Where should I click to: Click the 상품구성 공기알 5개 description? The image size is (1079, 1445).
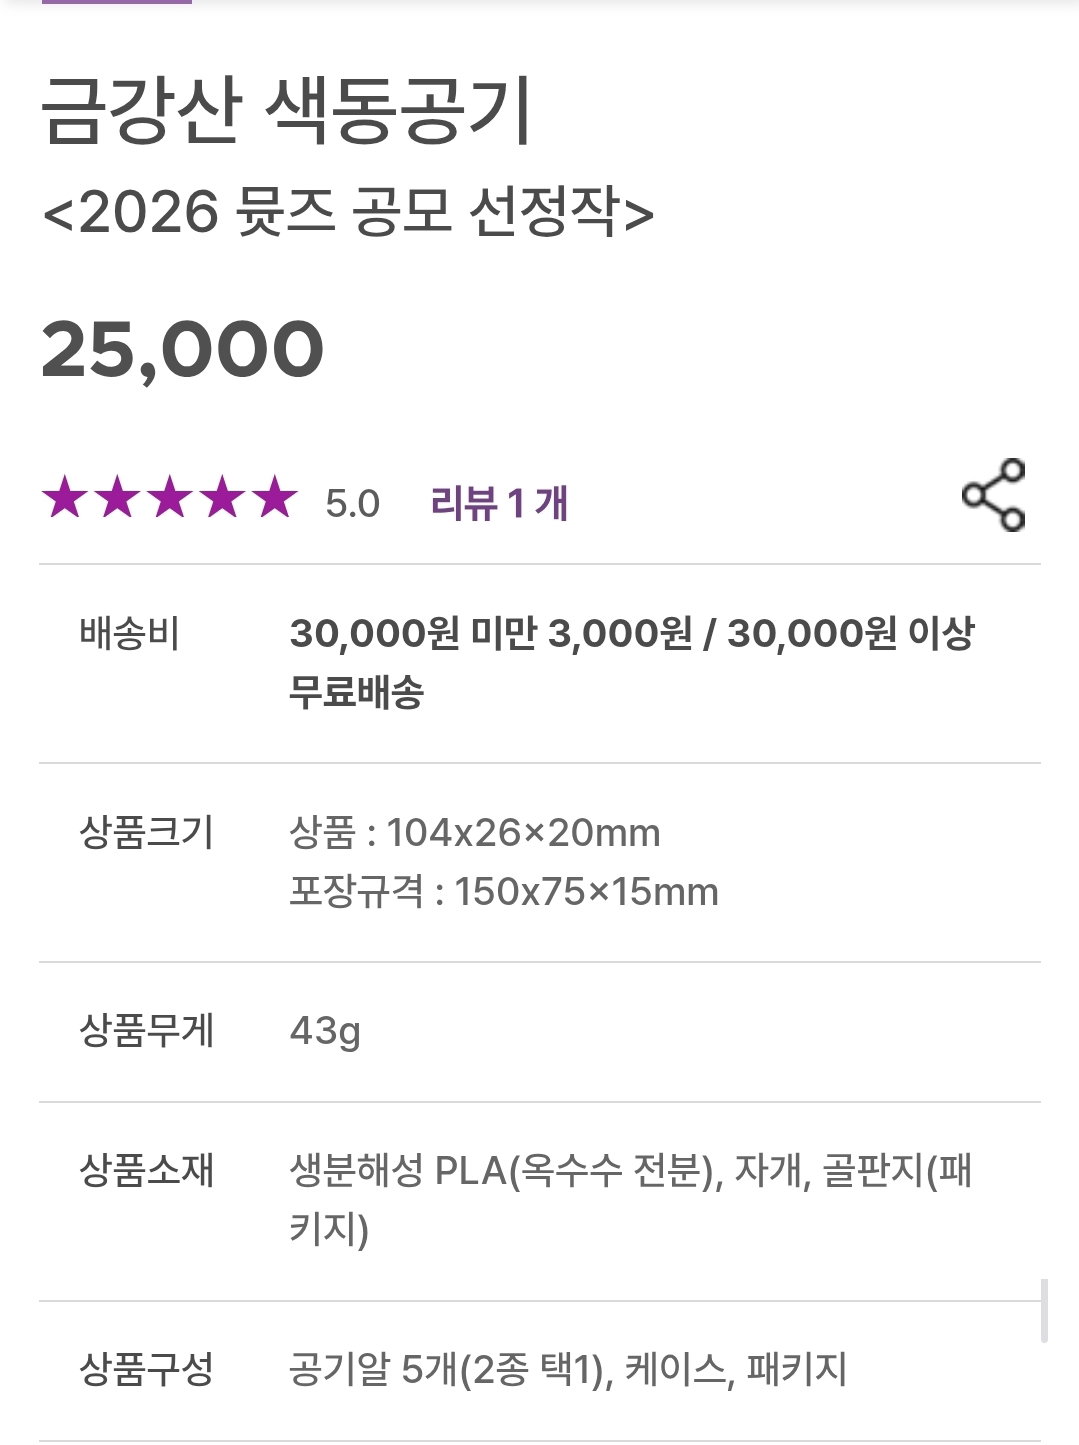[x=568, y=1369]
